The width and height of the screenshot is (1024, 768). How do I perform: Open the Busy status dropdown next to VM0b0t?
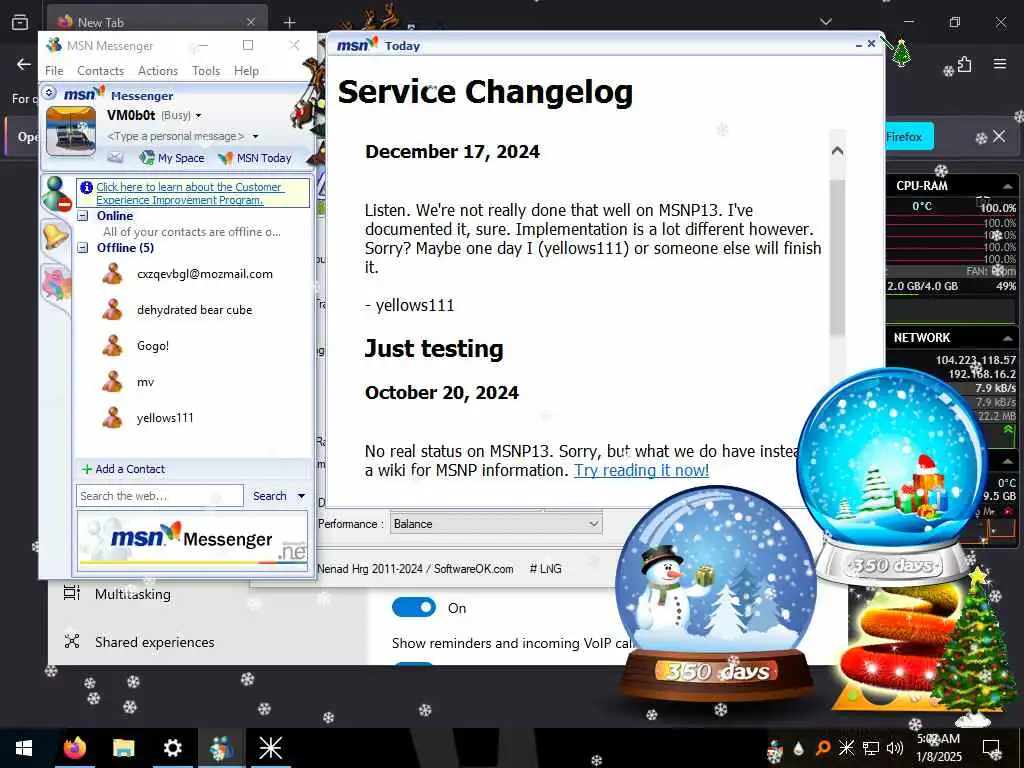(x=199, y=116)
